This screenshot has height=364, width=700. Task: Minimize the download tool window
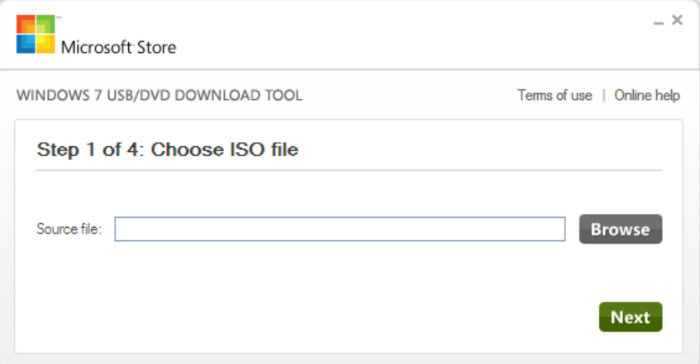coord(658,21)
